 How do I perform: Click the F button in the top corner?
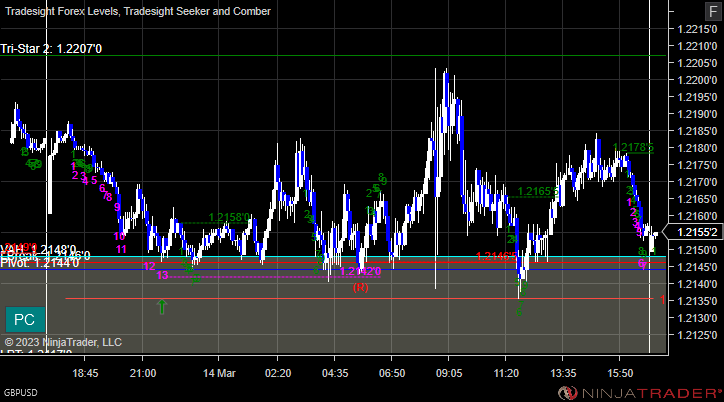tap(713, 11)
